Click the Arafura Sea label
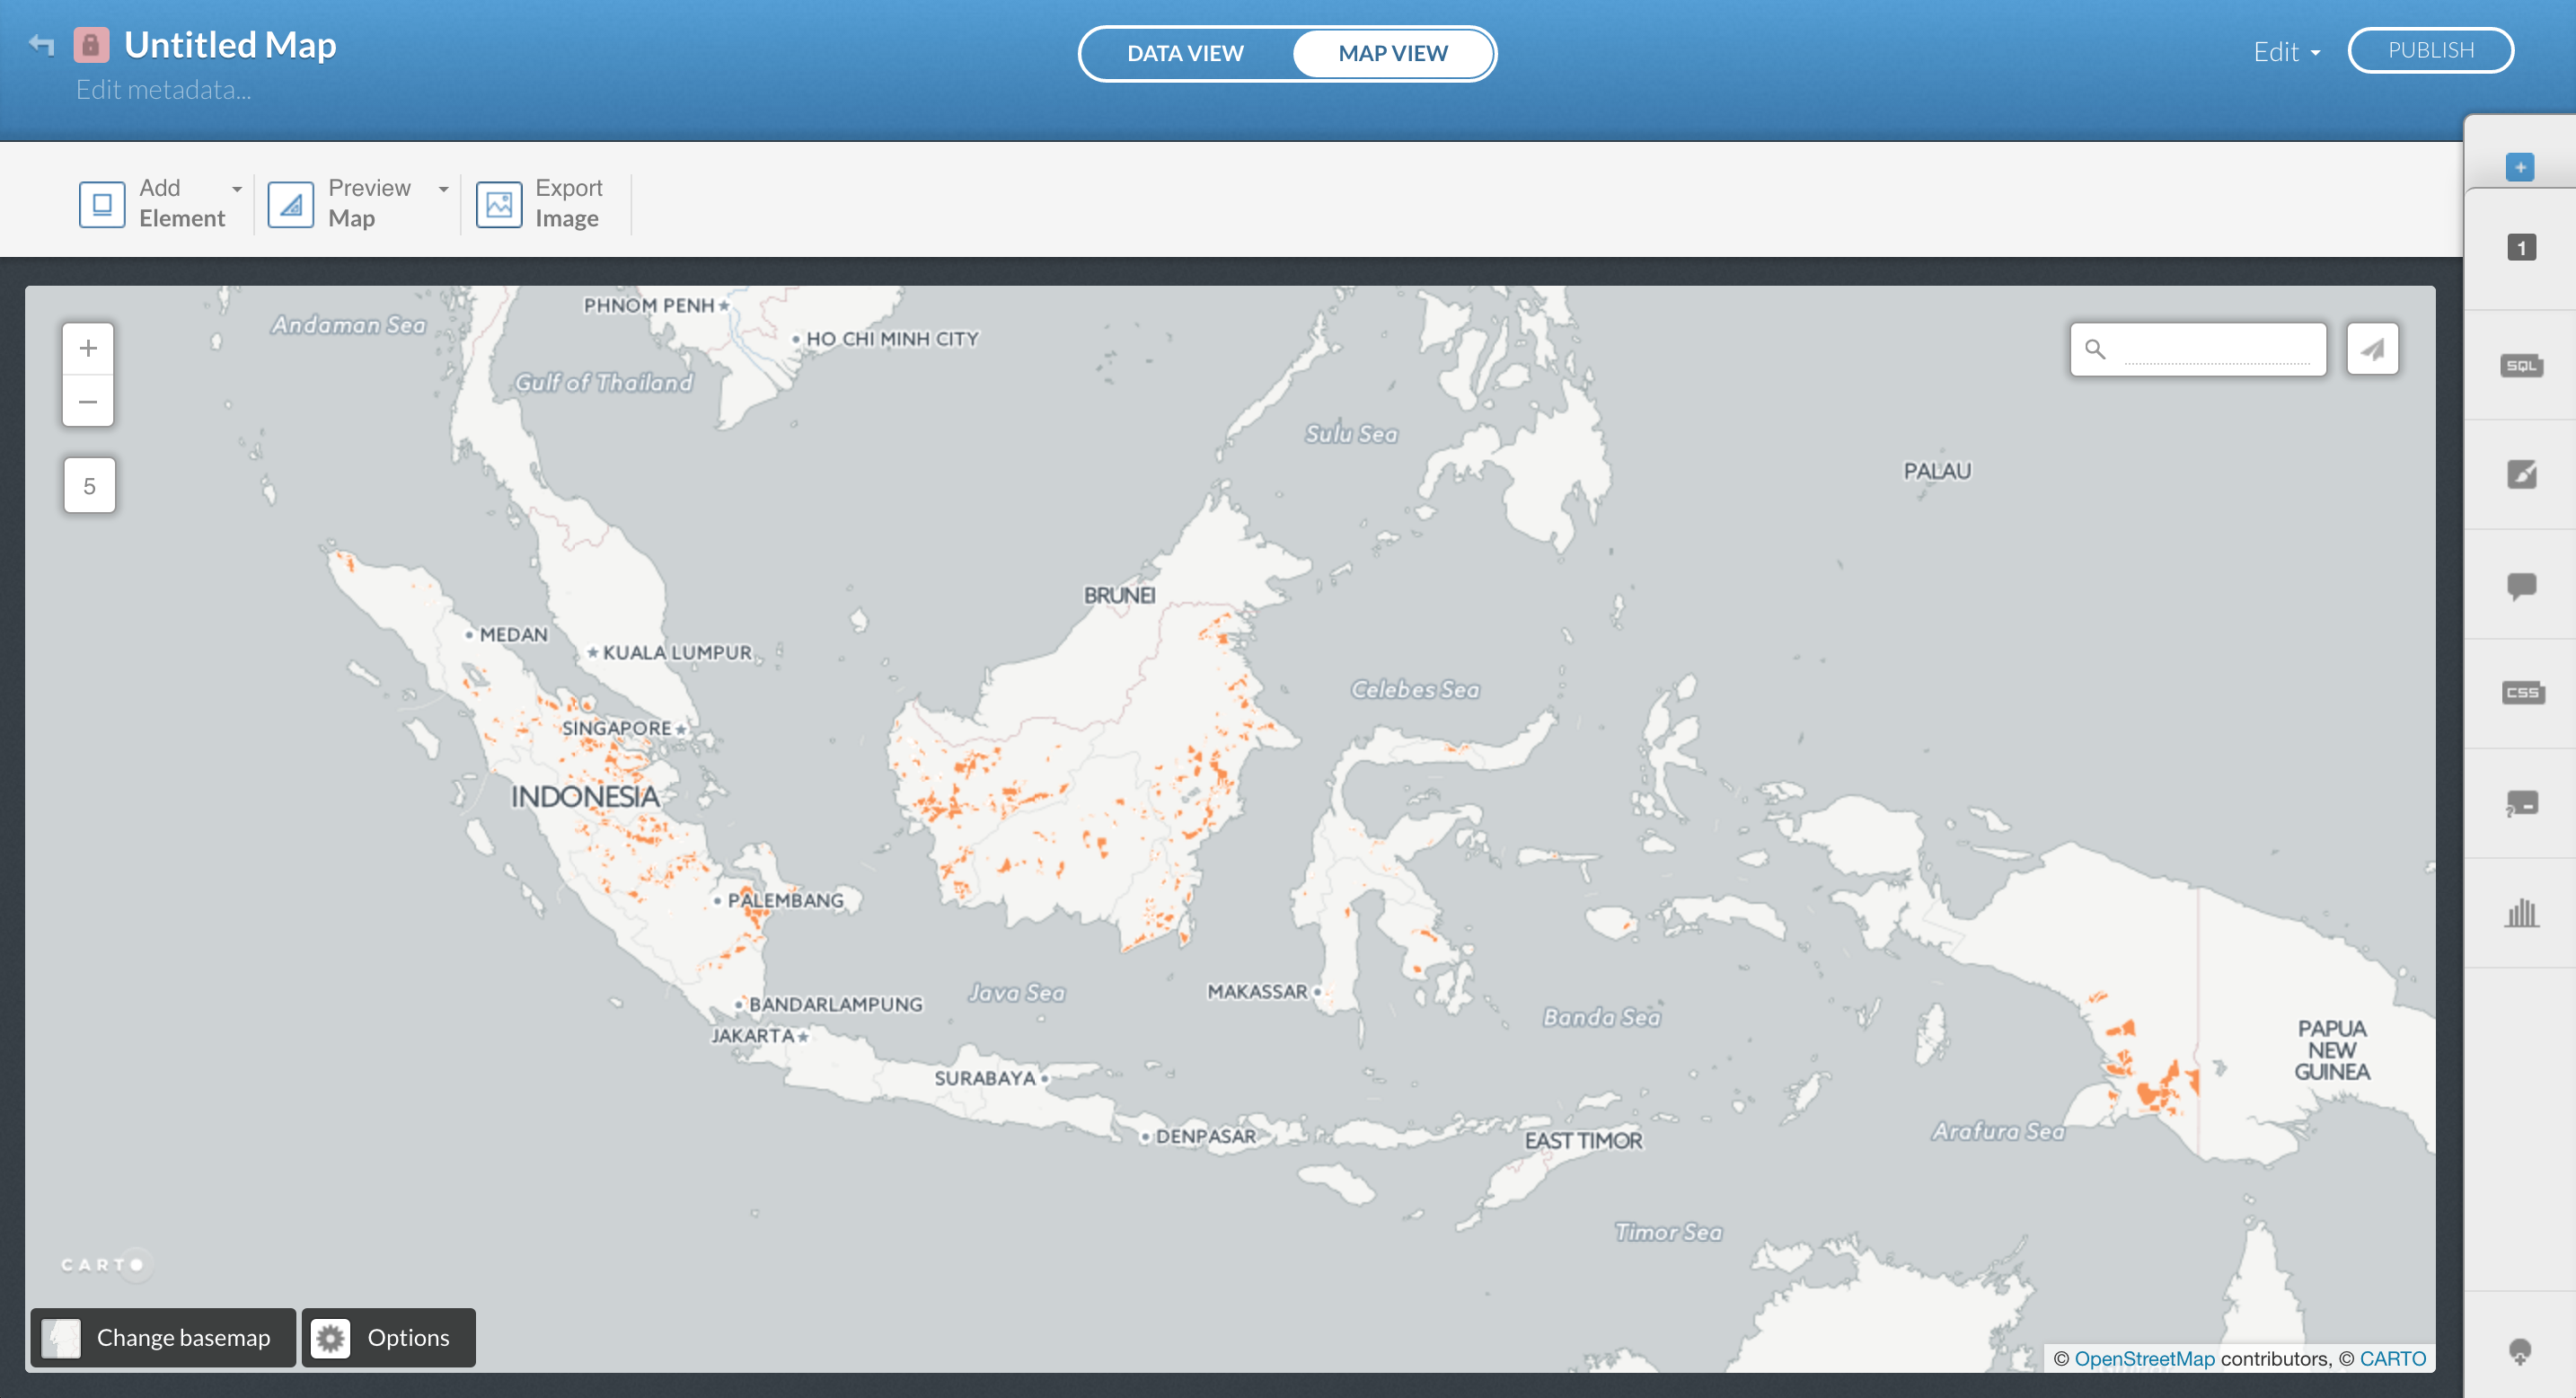 click(1998, 1131)
